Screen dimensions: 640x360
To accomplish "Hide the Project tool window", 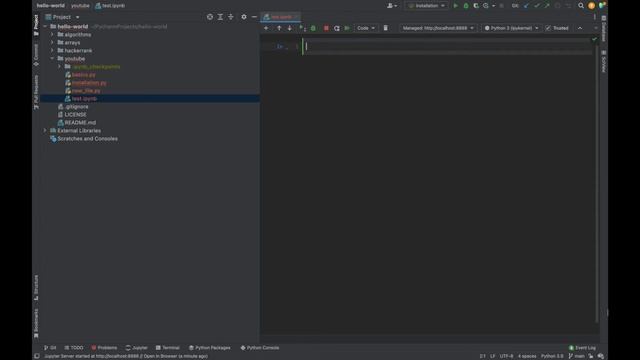I will tap(254, 17).
